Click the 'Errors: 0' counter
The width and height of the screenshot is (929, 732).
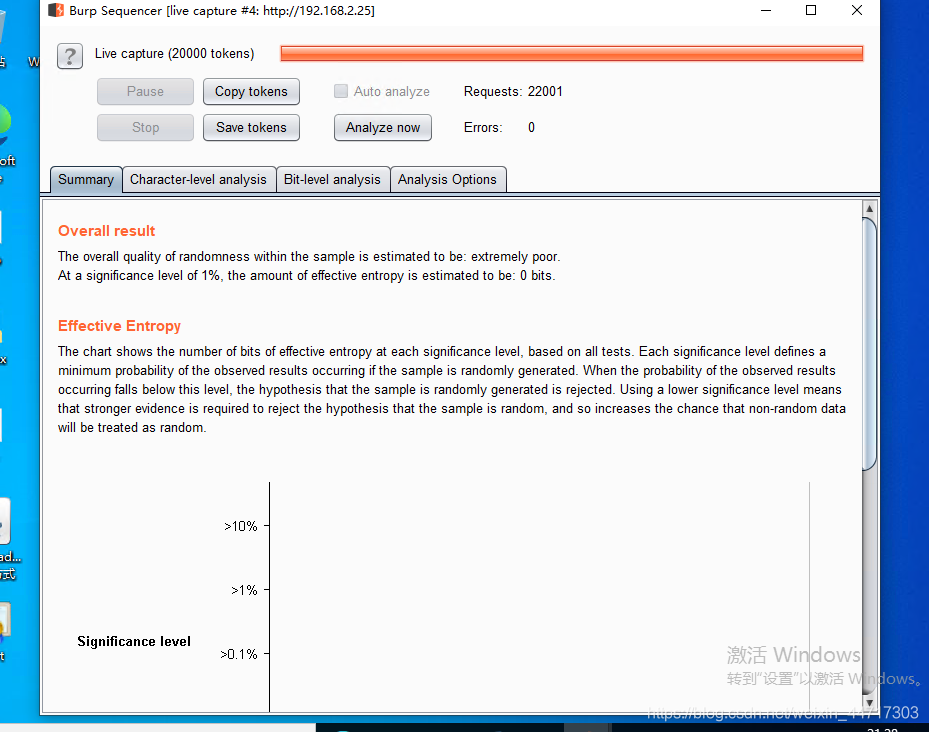tap(499, 127)
